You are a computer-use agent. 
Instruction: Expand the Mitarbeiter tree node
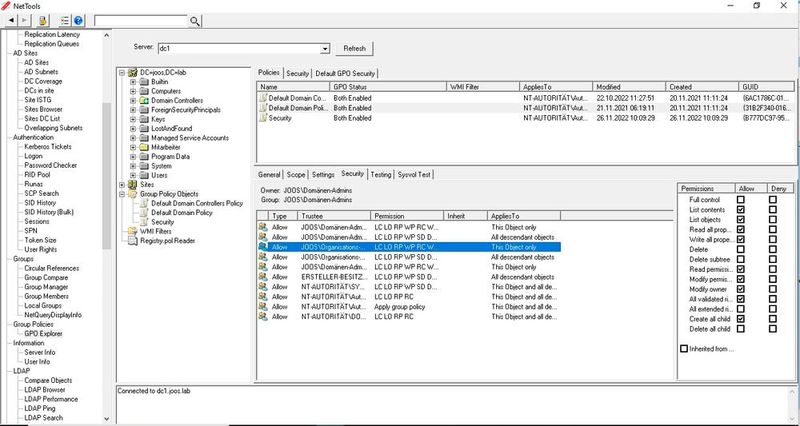[133, 147]
